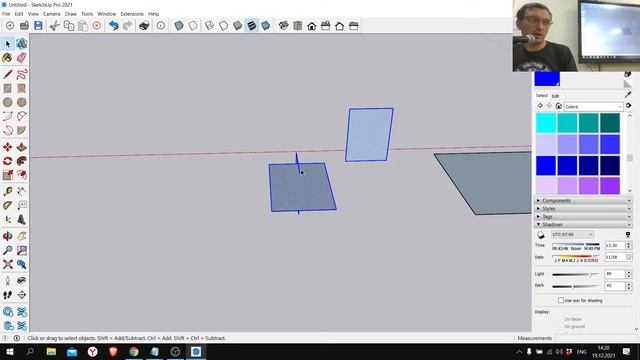Sample paint with eyedropper icon

(x=628, y=95)
